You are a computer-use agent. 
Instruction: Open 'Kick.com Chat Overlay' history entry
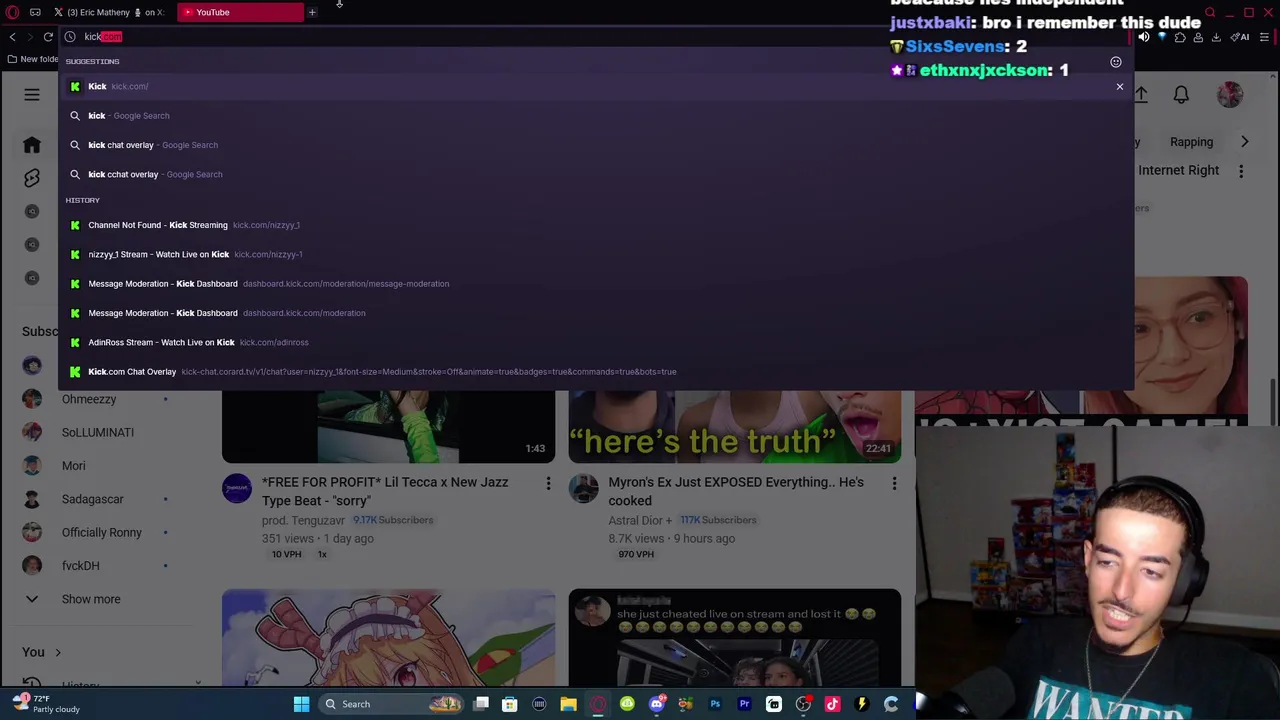595,372
